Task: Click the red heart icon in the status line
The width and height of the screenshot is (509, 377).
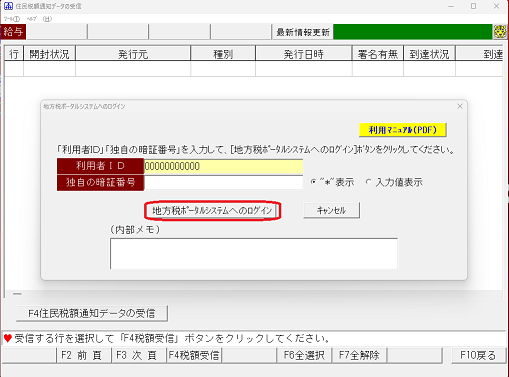Action: point(8,339)
